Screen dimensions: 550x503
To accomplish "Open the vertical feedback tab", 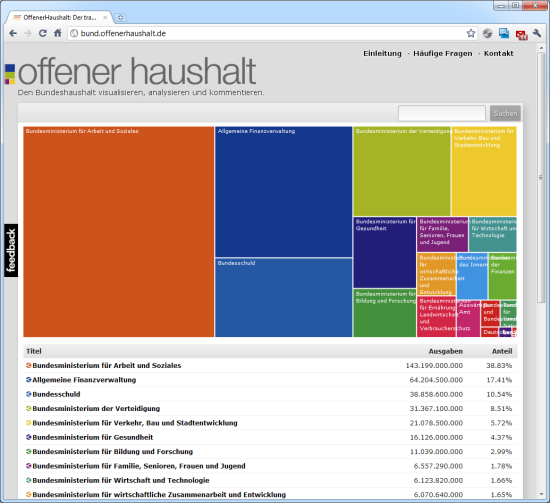I will [11, 250].
